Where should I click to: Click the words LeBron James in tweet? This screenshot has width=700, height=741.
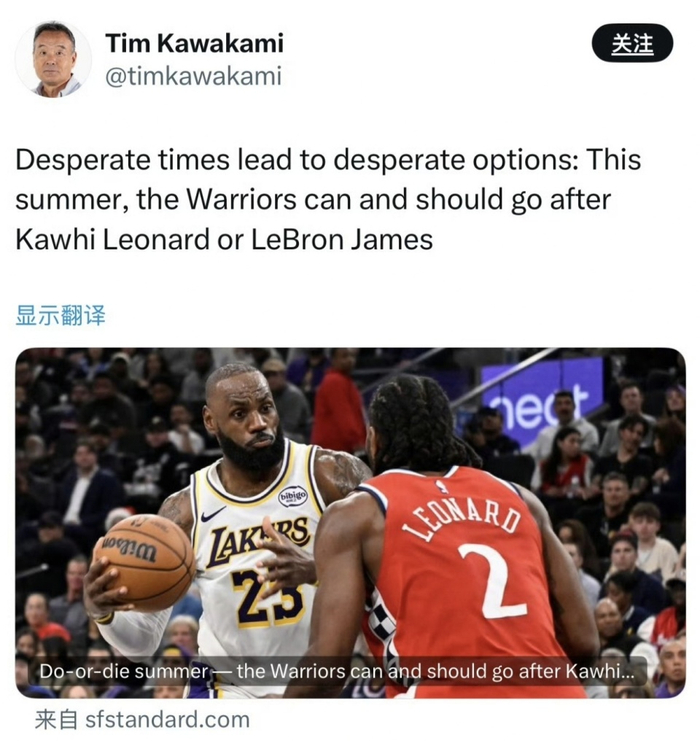(341, 239)
